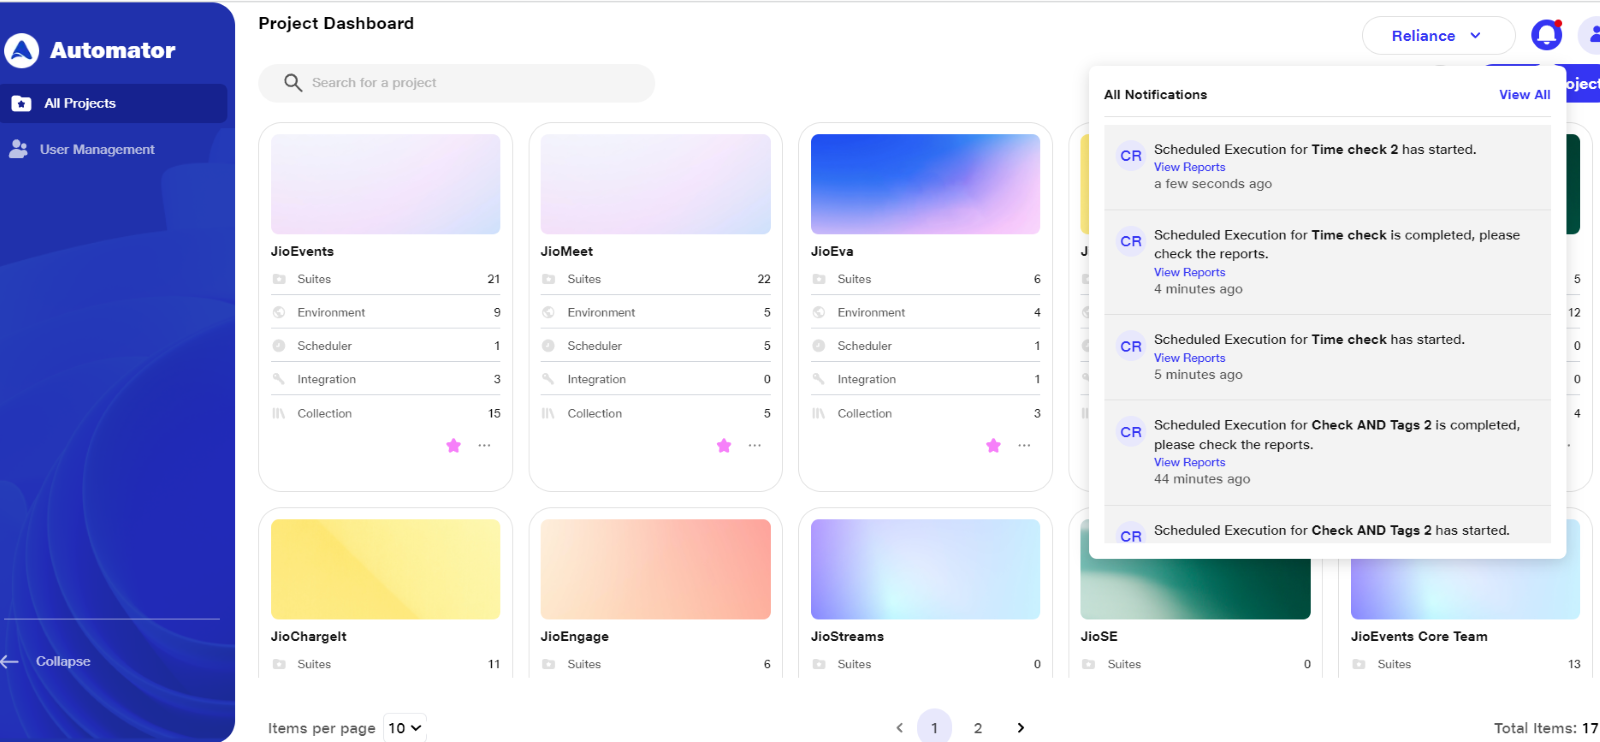The height and width of the screenshot is (742, 1600).
Task: Click Environment icon in JioEva card
Action: pos(819,312)
